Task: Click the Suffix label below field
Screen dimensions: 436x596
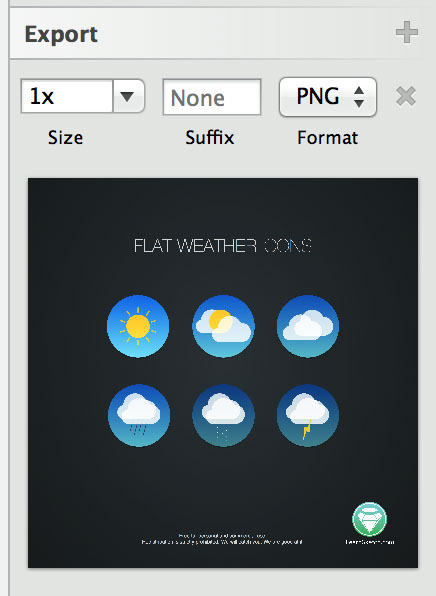Action: coord(210,137)
